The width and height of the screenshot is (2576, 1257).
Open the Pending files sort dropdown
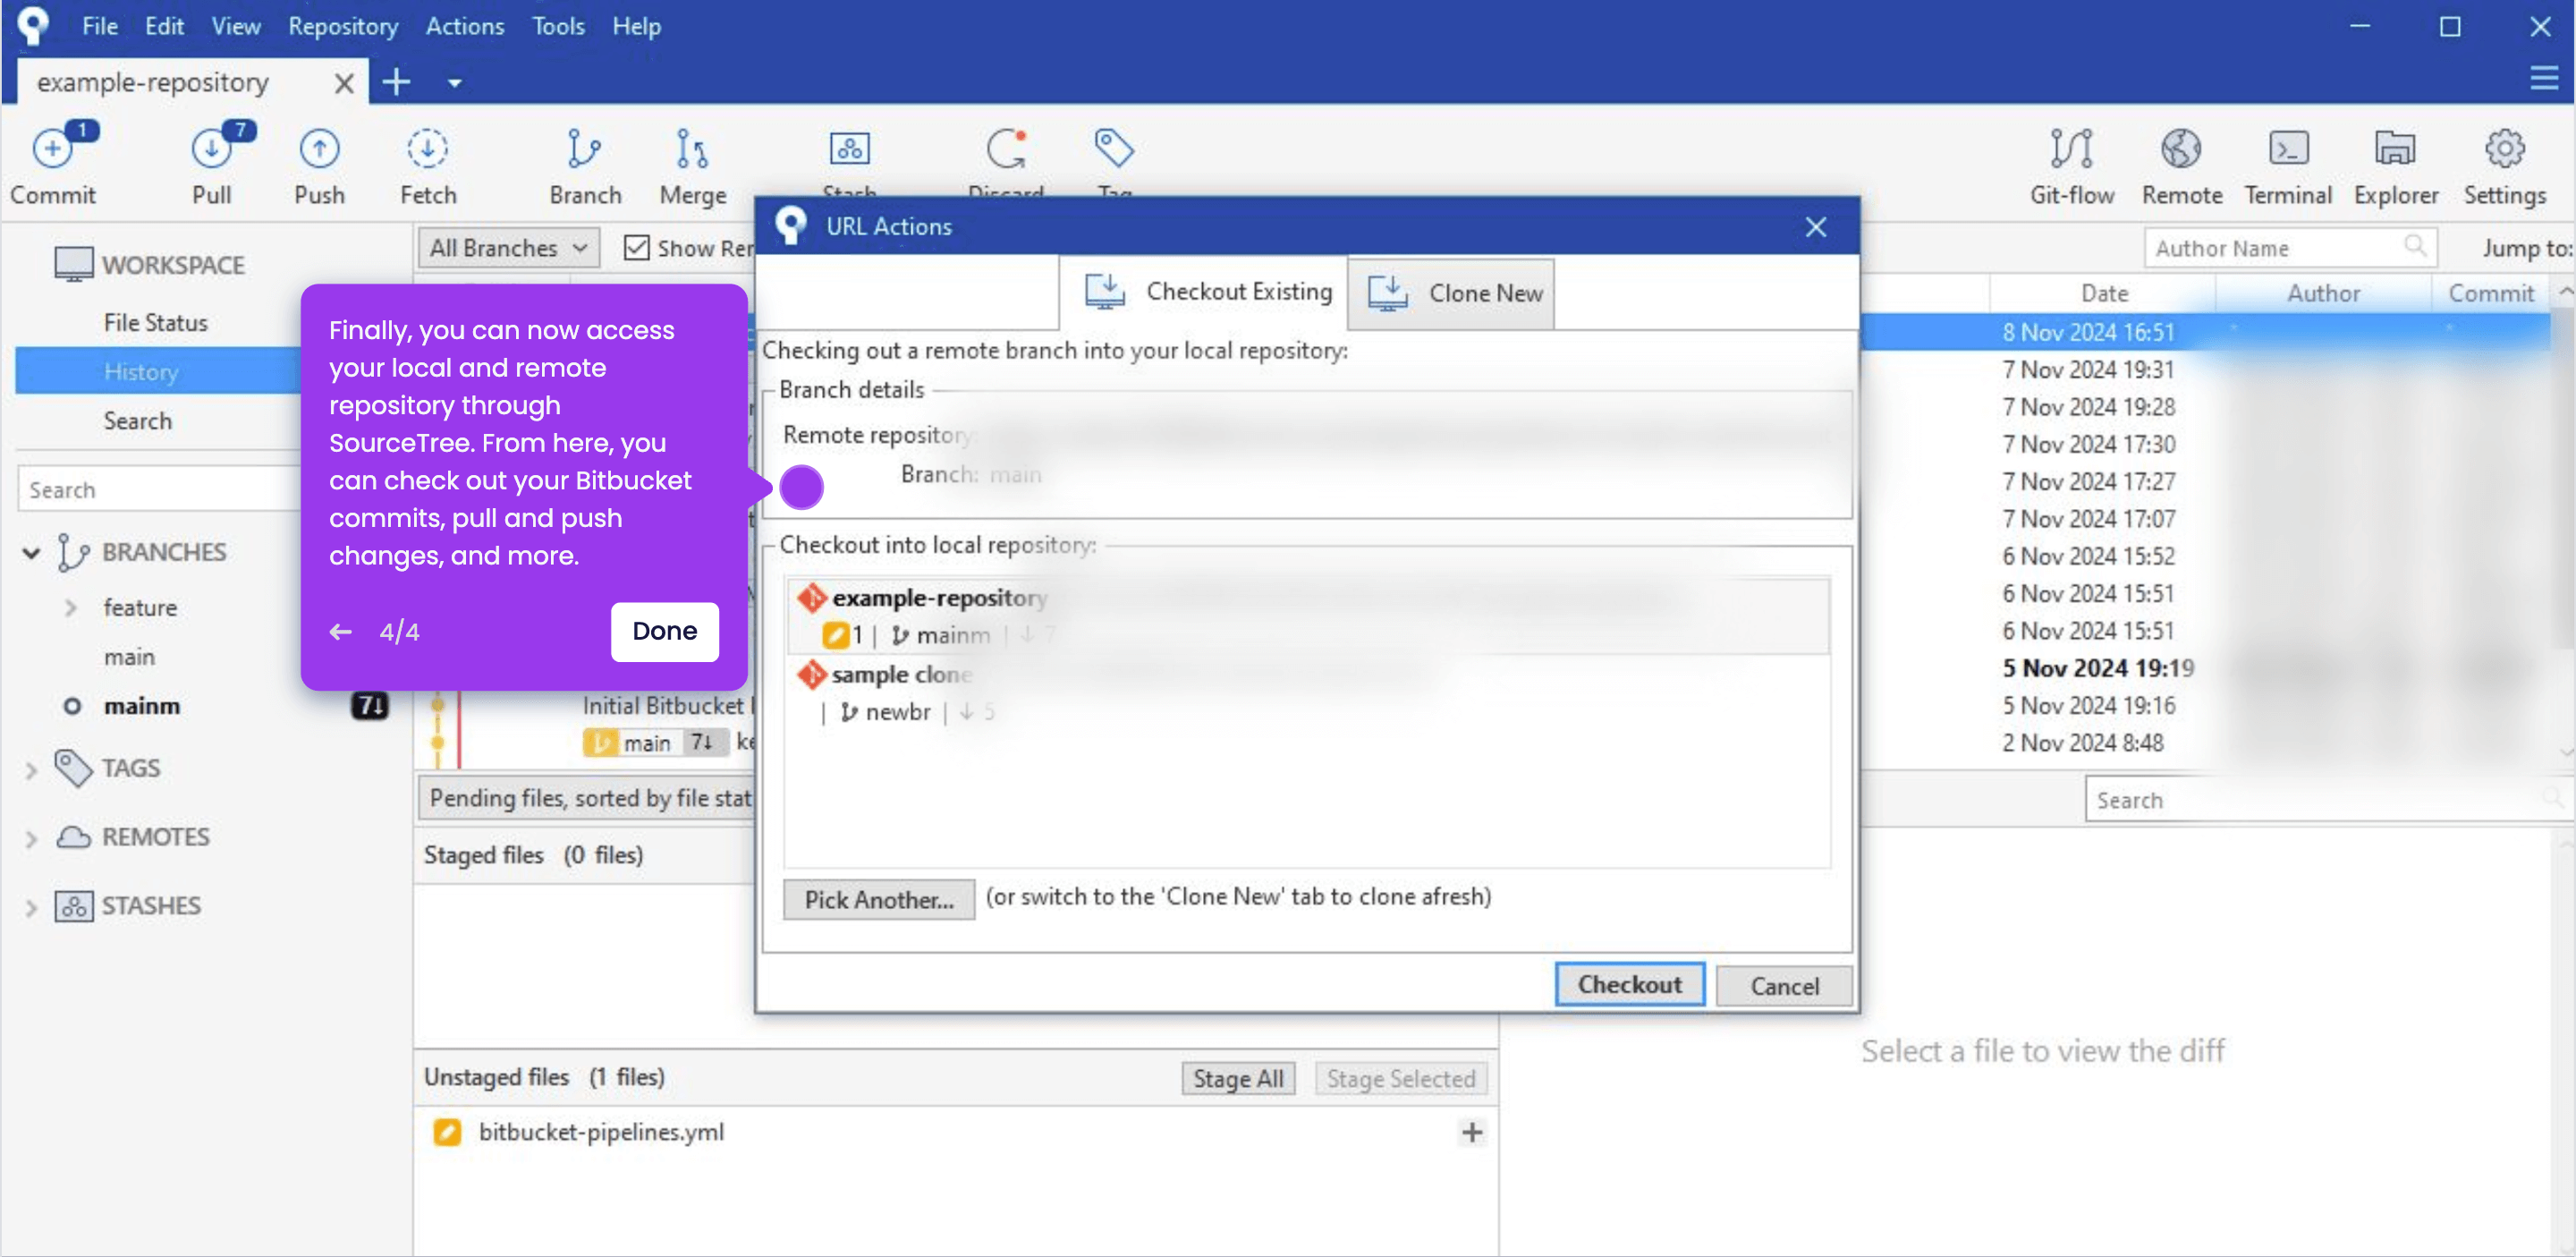coord(586,797)
